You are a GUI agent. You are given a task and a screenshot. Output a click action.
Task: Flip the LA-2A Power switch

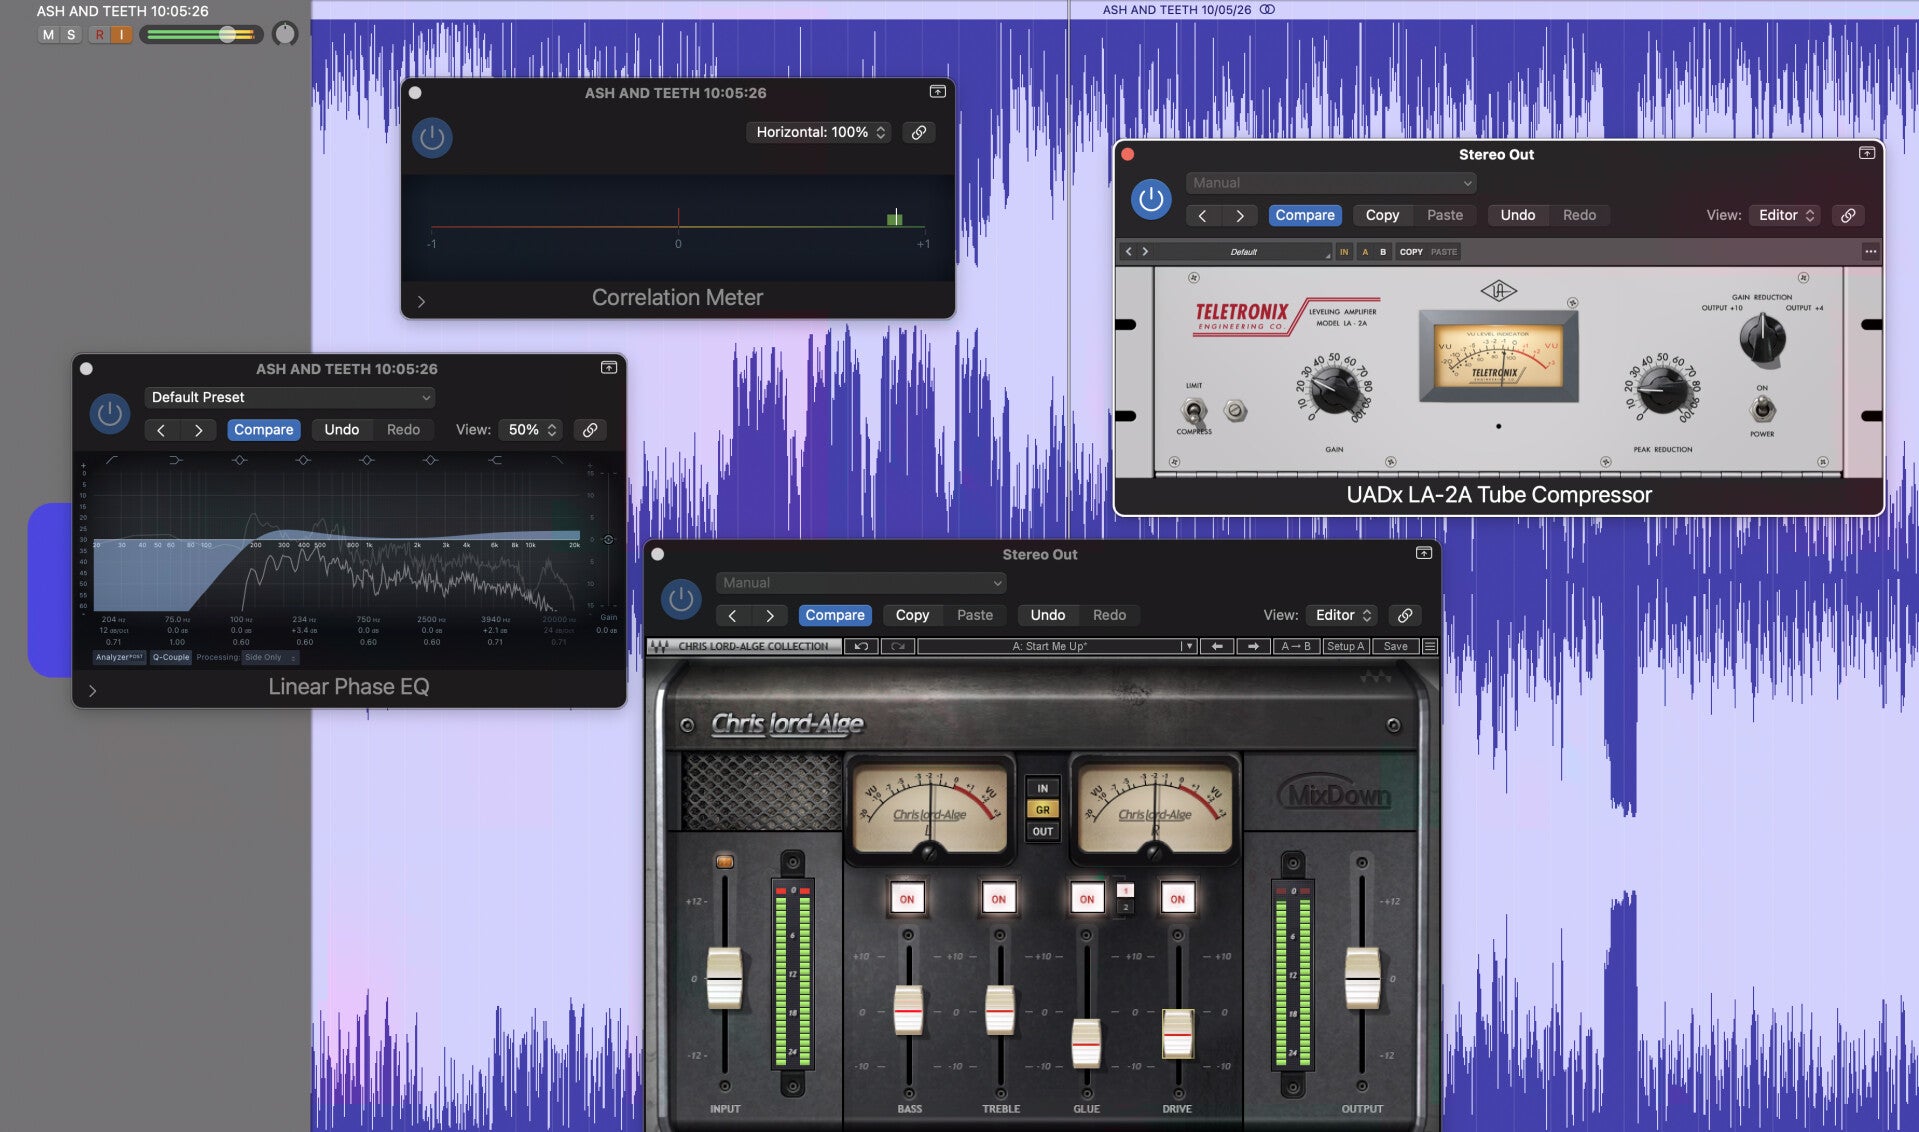tap(1762, 409)
